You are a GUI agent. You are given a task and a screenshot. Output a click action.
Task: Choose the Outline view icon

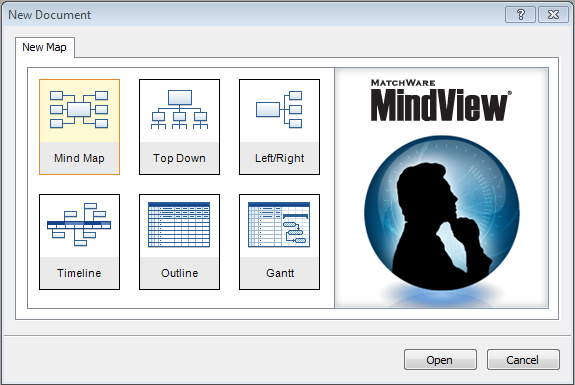[179, 242]
